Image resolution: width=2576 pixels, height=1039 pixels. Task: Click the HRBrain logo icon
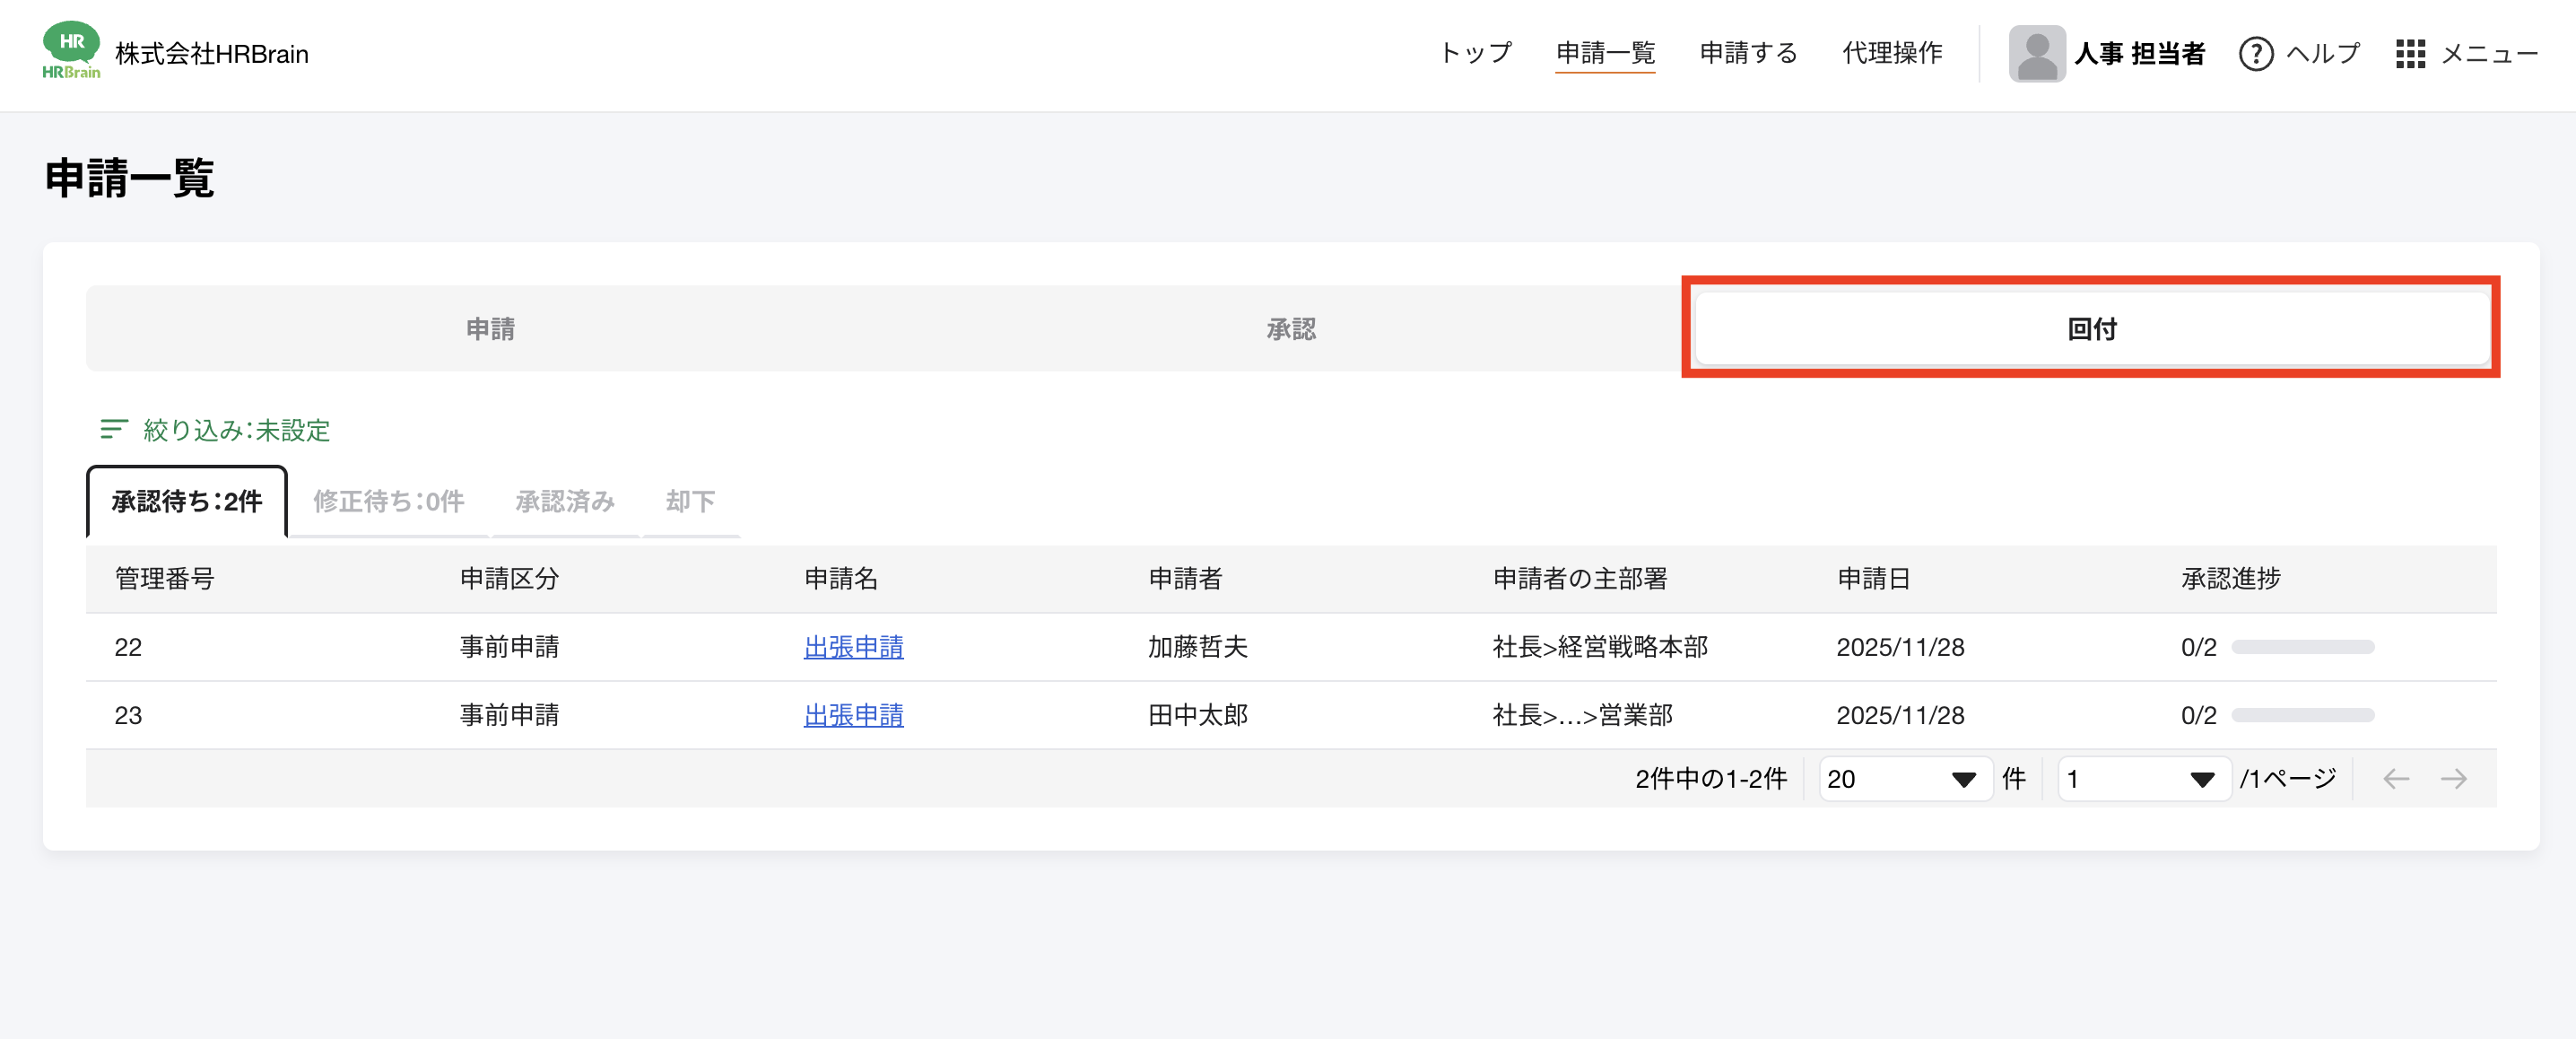(71, 50)
